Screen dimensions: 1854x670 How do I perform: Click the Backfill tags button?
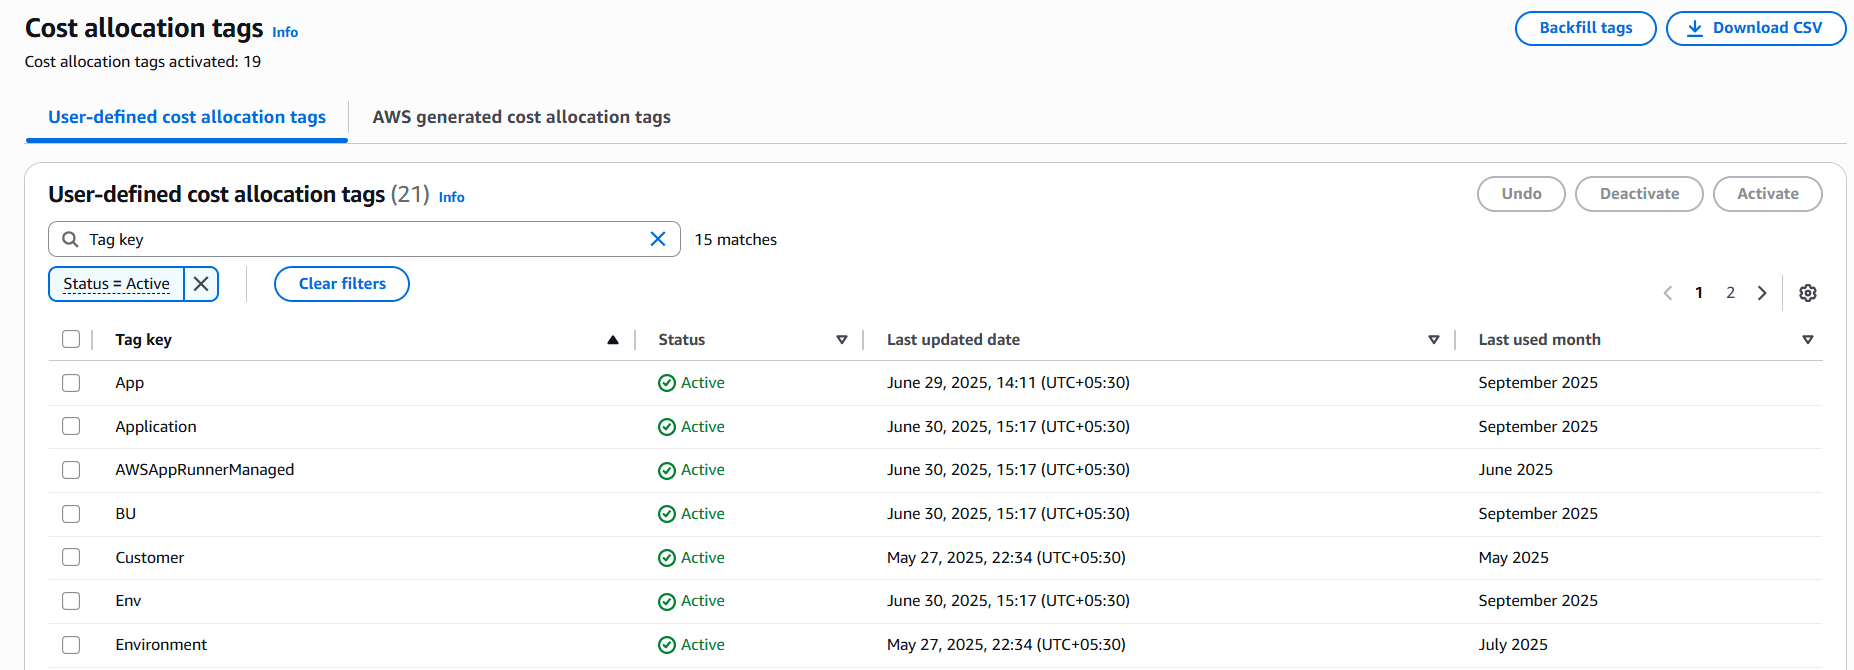point(1585,28)
